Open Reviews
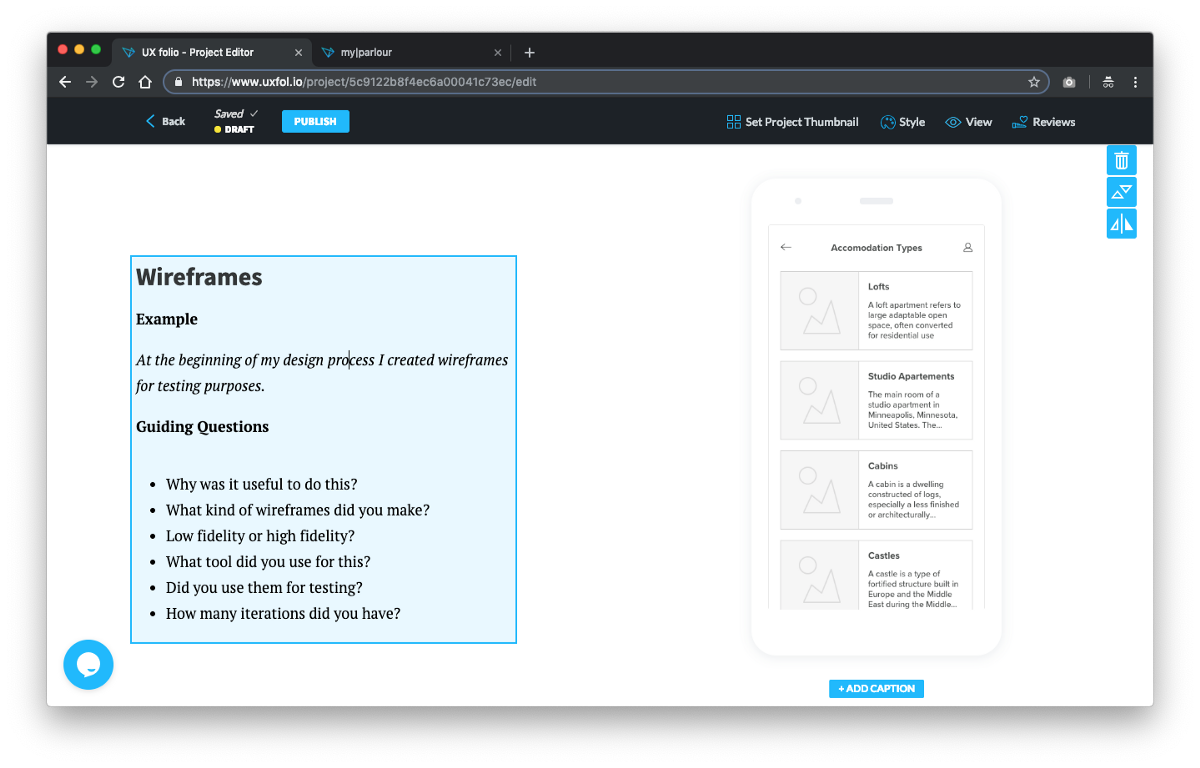1200x768 pixels. click(x=1043, y=122)
